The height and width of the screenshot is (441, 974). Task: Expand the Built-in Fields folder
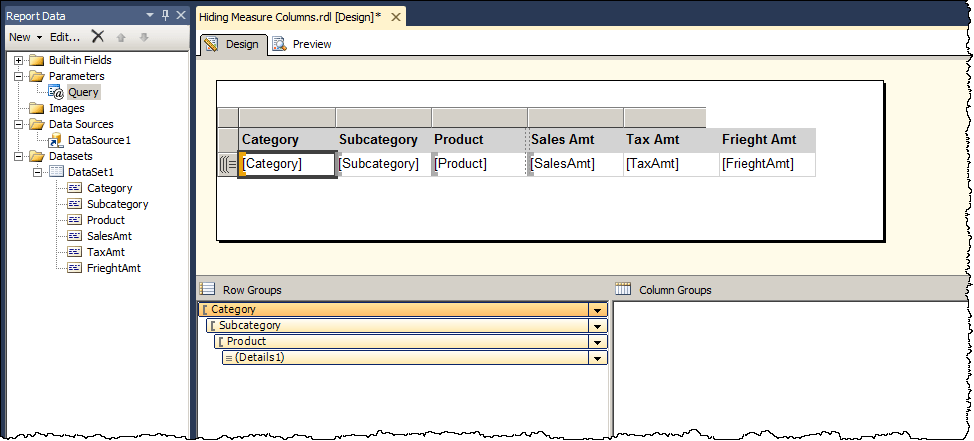point(19,60)
